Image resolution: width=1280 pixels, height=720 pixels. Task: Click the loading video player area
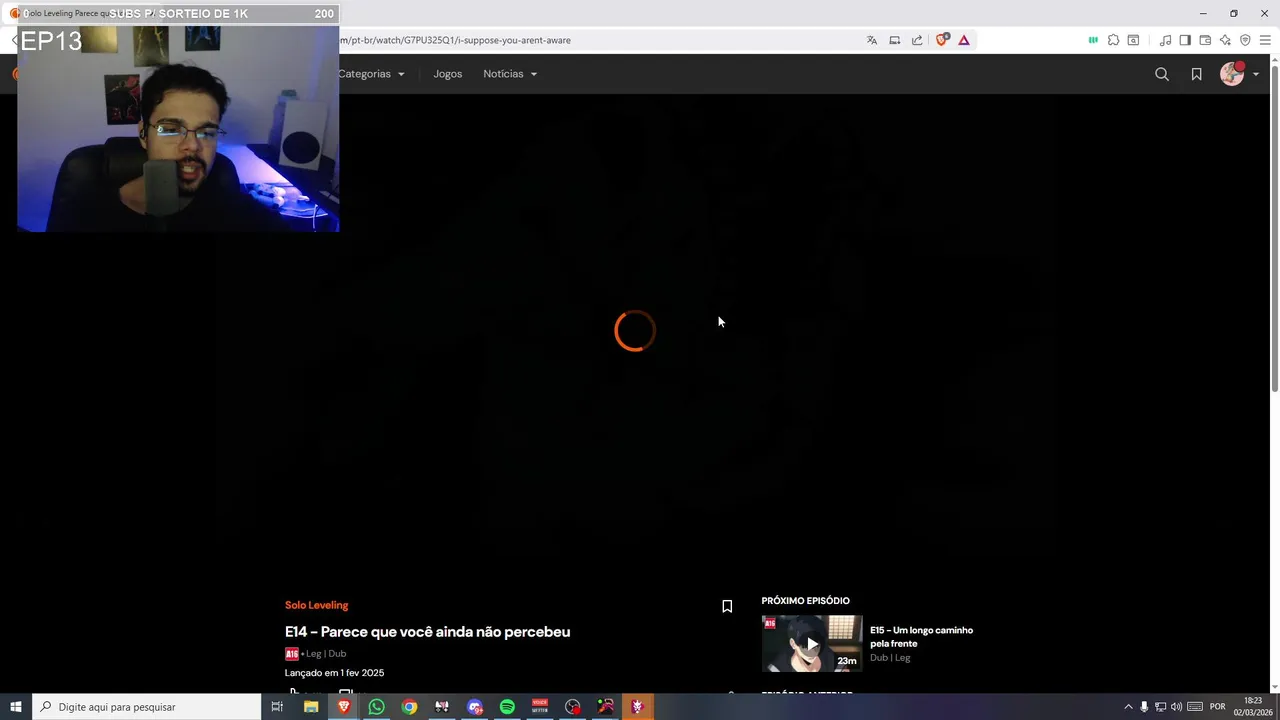pyautogui.click(x=635, y=331)
